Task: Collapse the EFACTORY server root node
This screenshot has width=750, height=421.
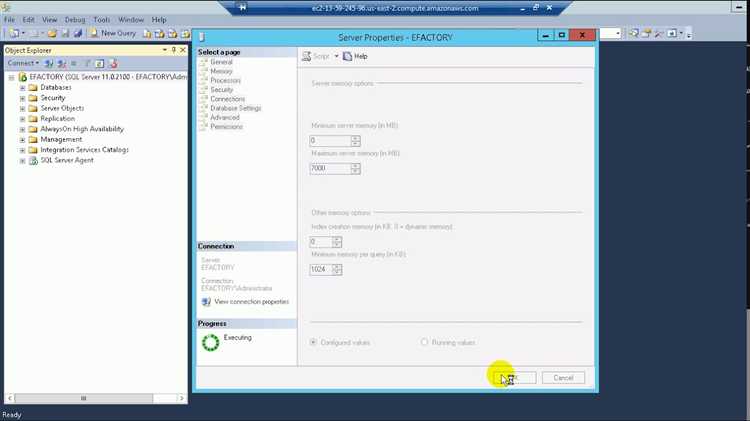Action: [x=11, y=78]
